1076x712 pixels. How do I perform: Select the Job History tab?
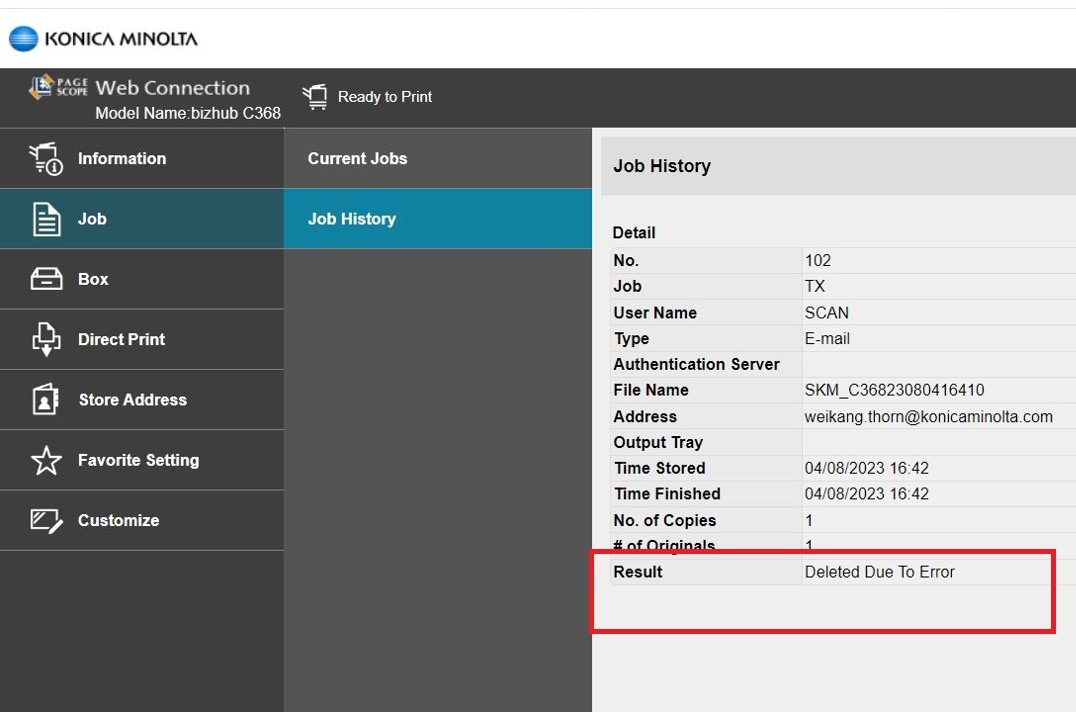[x=351, y=219]
